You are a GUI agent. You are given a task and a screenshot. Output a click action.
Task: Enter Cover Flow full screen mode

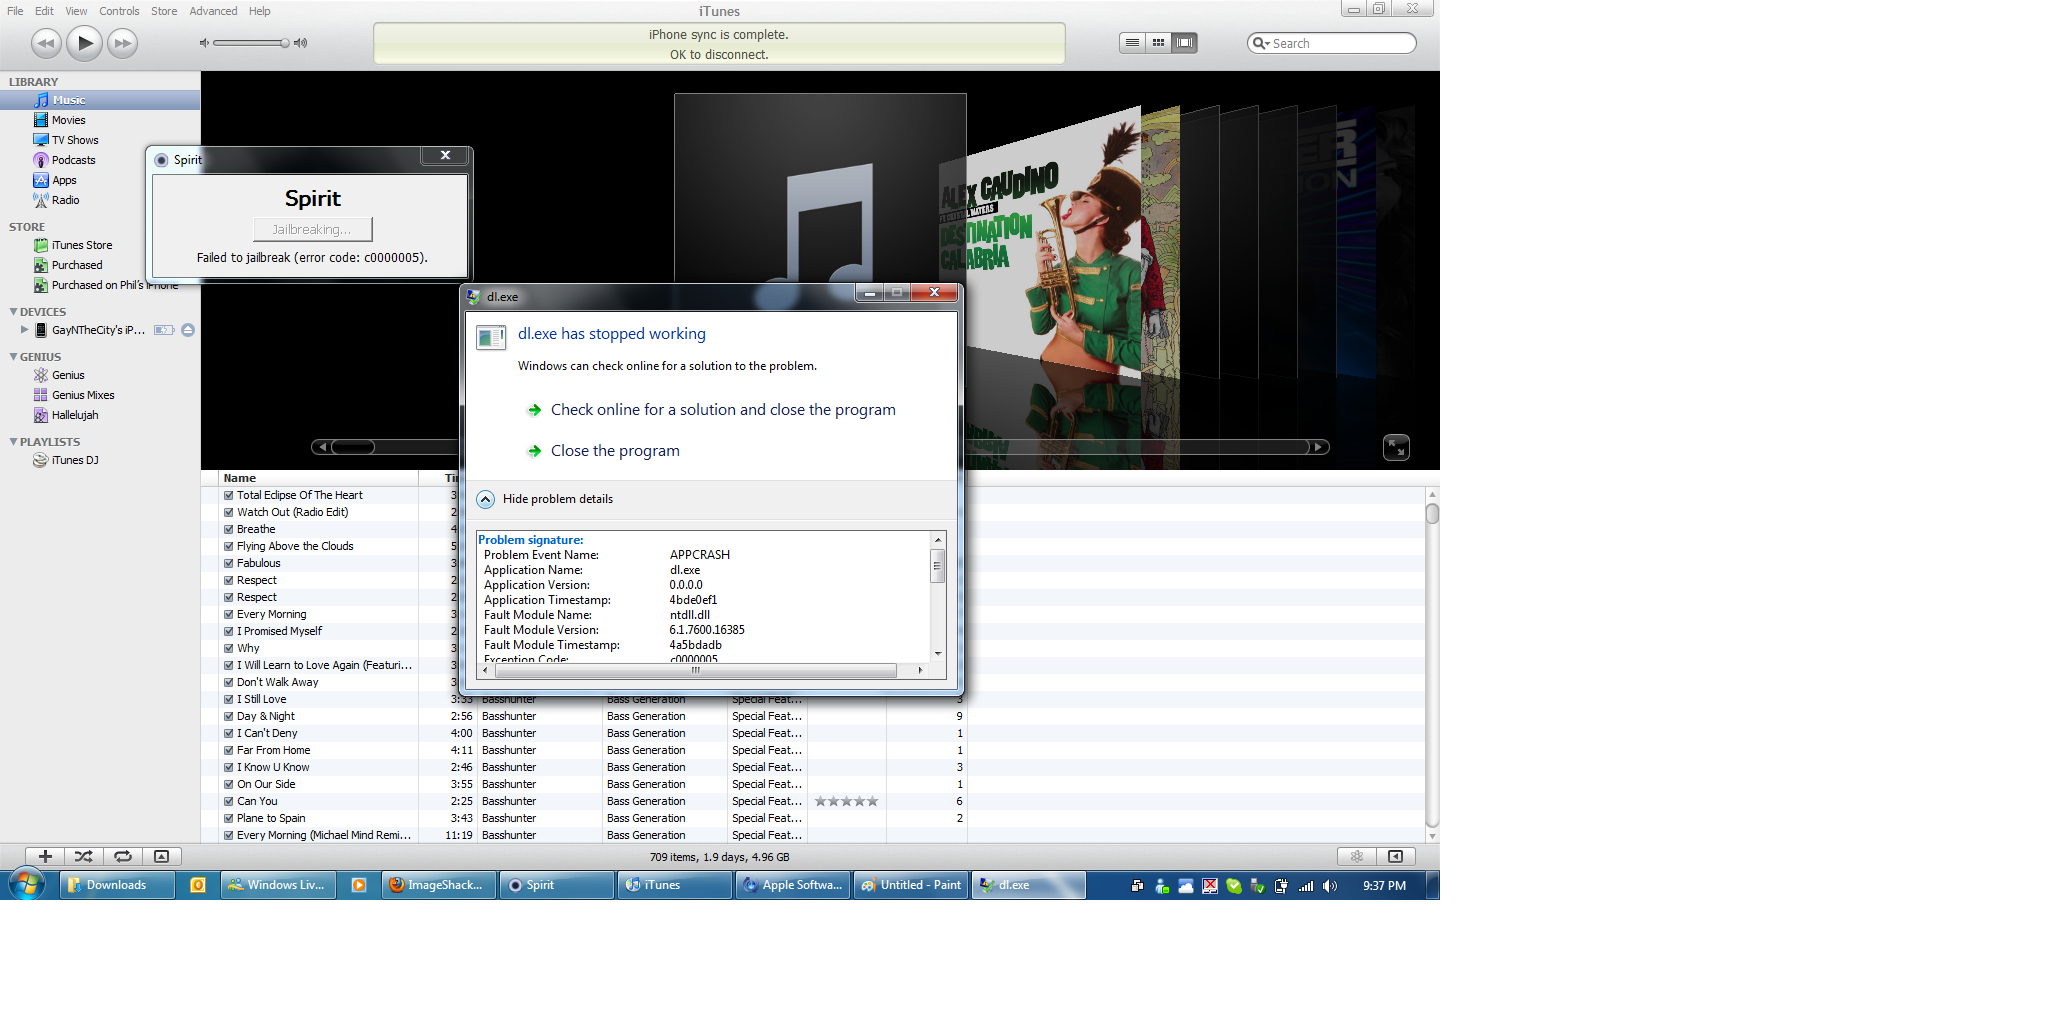pos(1396,448)
